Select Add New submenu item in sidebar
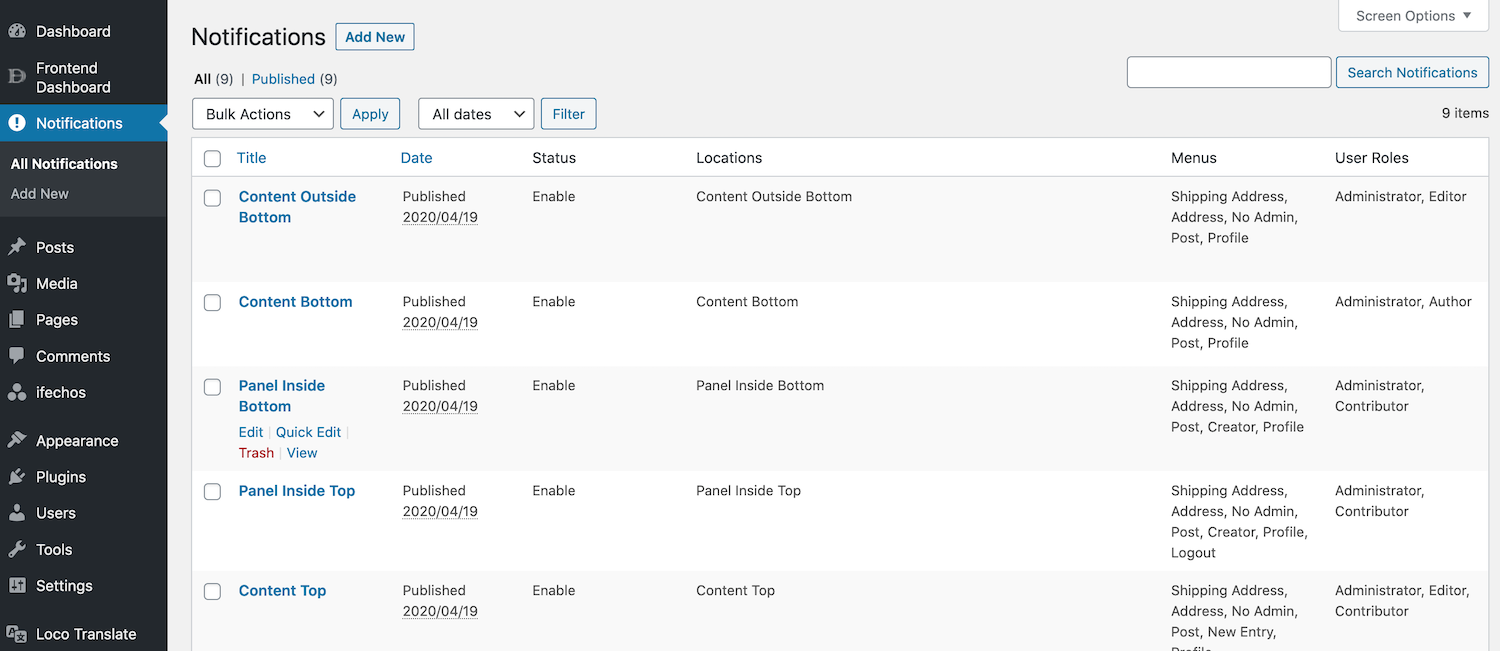 coord(40,194)
